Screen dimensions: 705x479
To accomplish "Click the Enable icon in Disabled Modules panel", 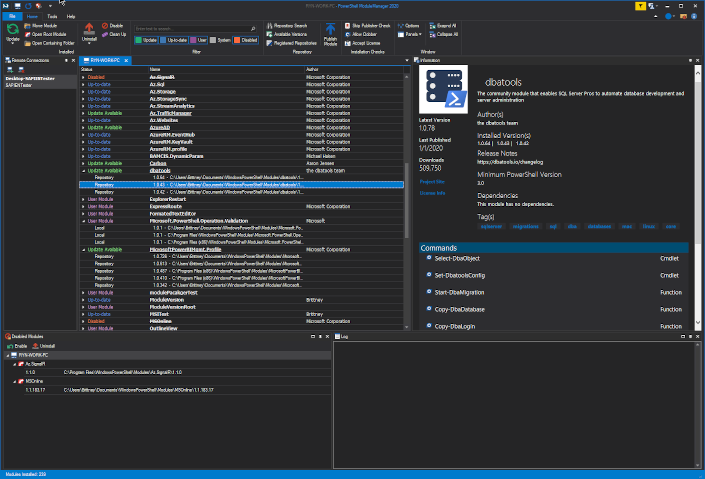I will (x=10, y=346).
